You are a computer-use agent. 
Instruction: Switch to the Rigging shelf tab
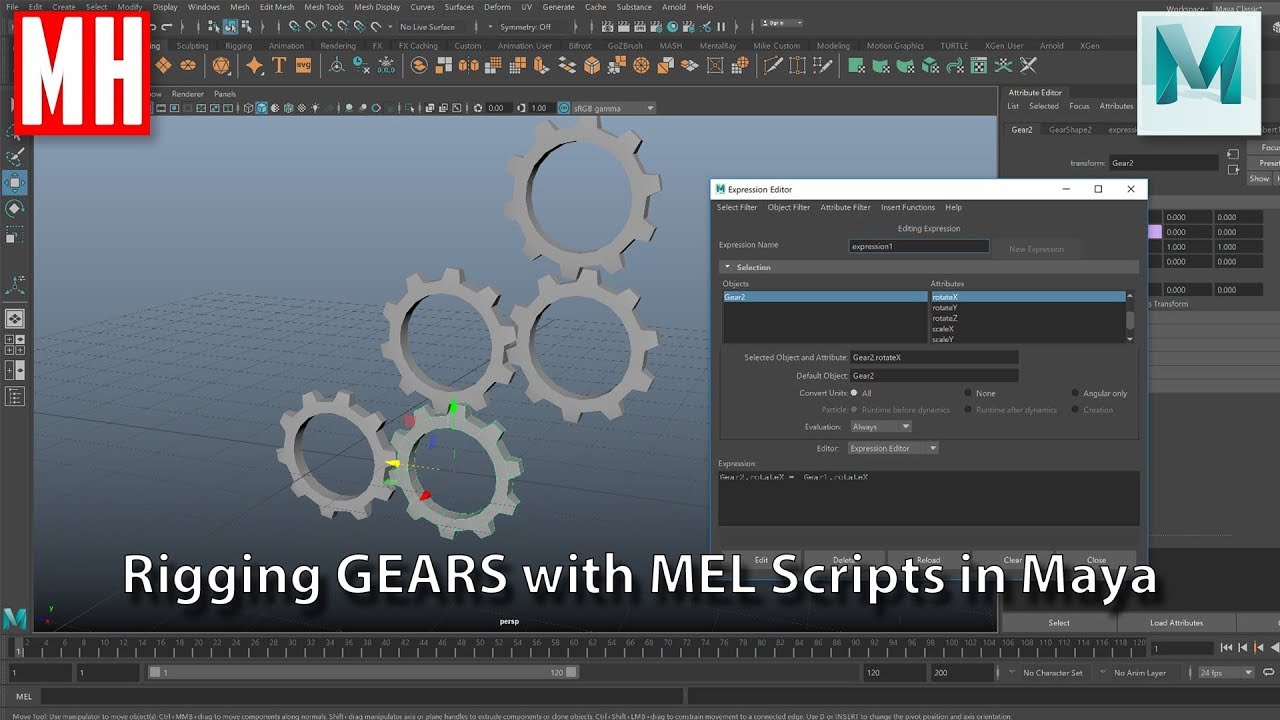click(239, 46)
